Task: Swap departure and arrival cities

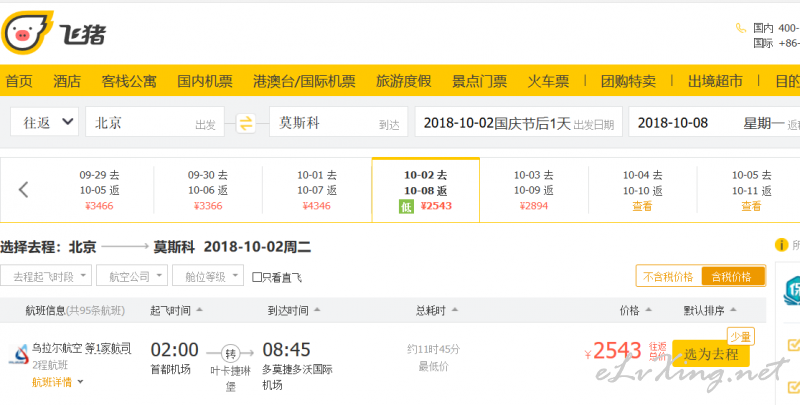Action: click(246, 123)
